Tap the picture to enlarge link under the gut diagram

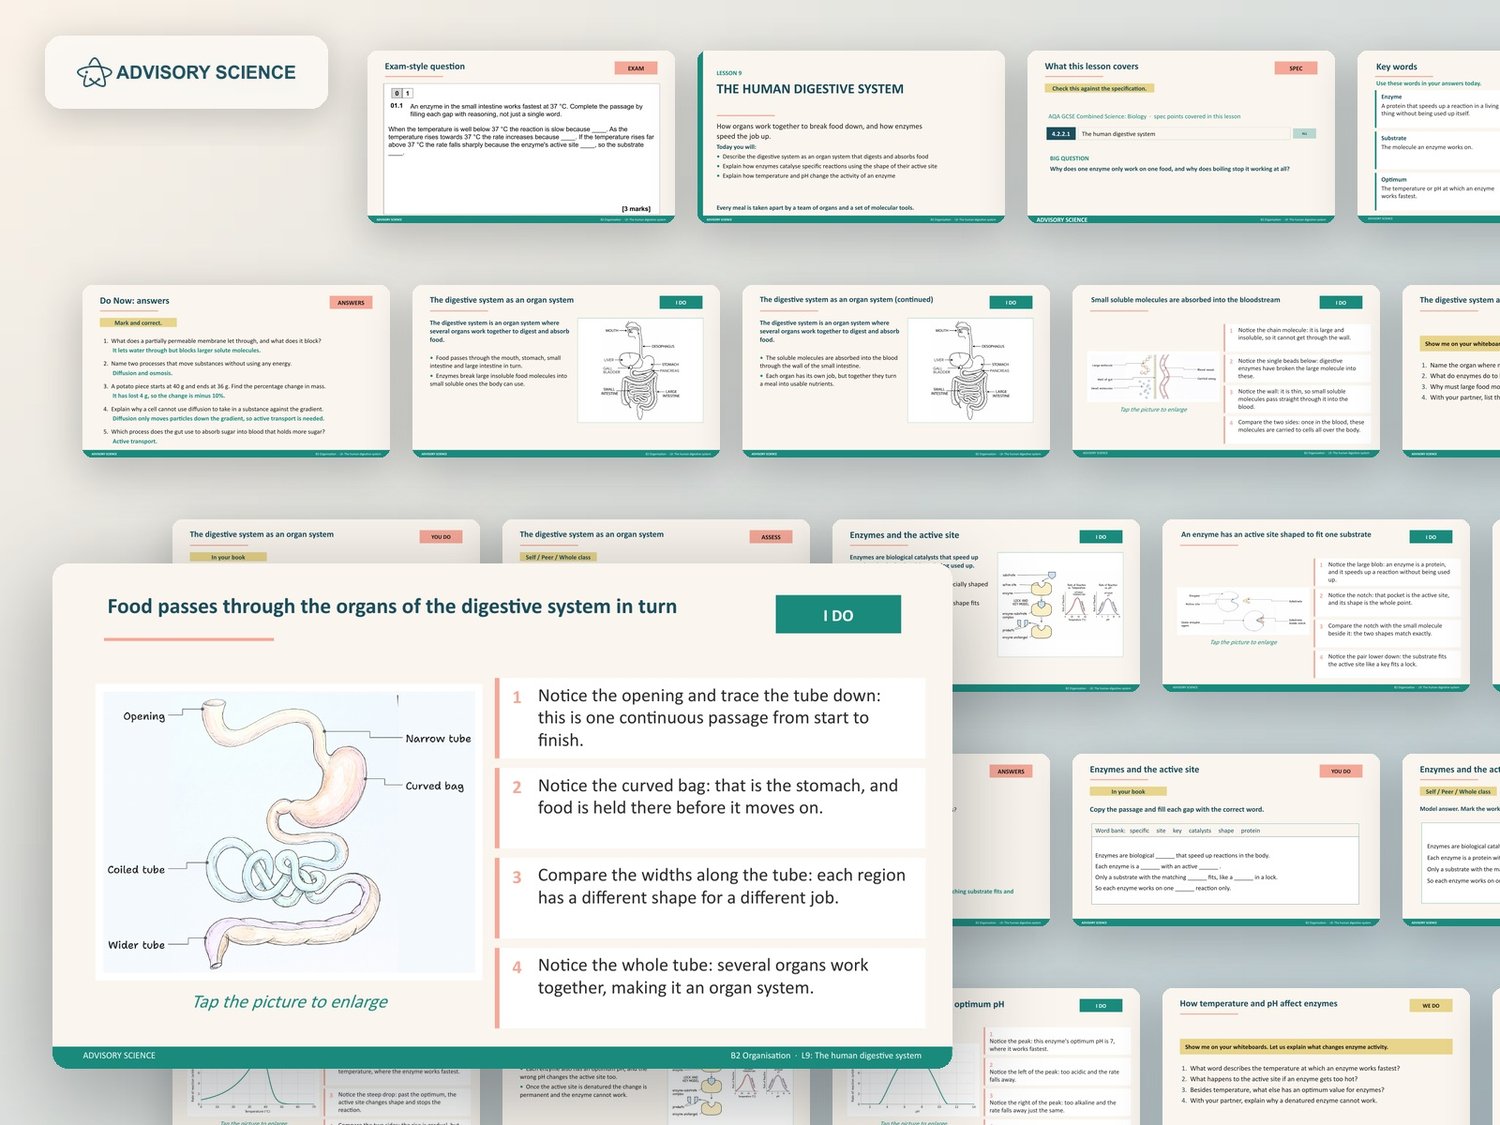click(x=290, y=1002)
